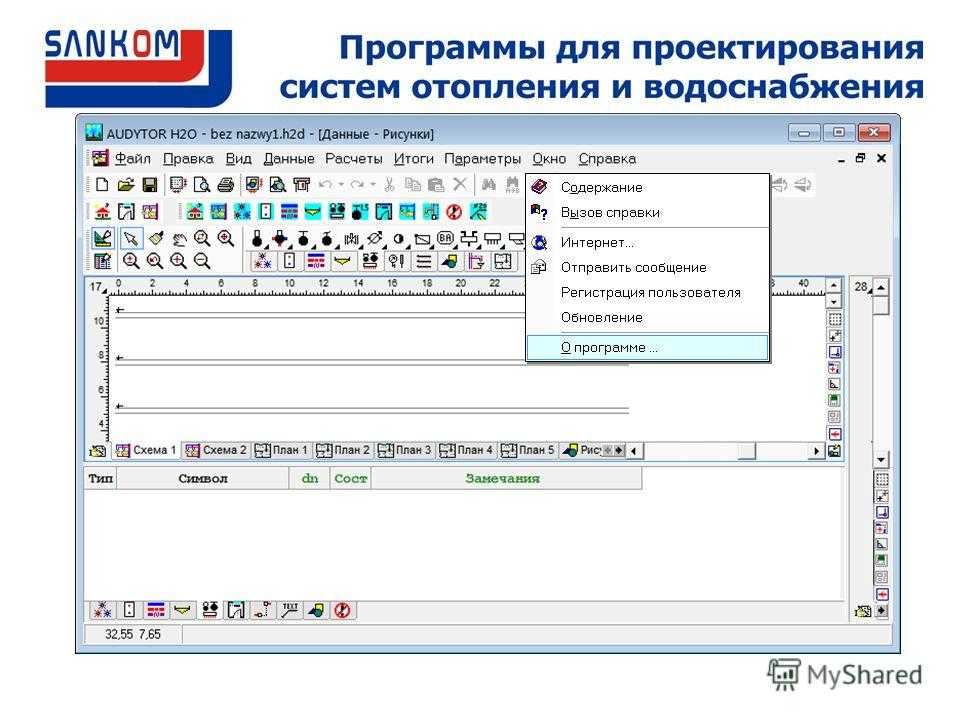Switch to the Схема 2 tab
The height and width of the screenshot is (720, 960).
tap(216, 450)
